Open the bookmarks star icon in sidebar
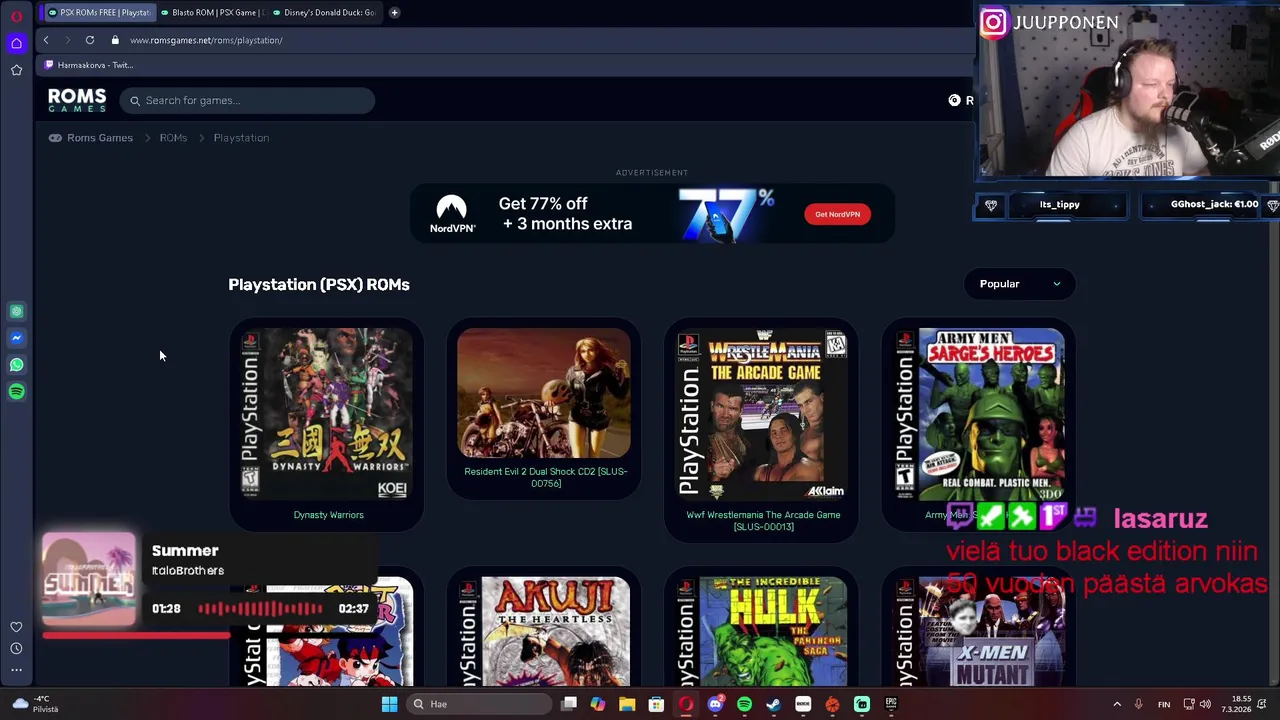The width and height of the screenshot is (1280, 720). [16, 70]
